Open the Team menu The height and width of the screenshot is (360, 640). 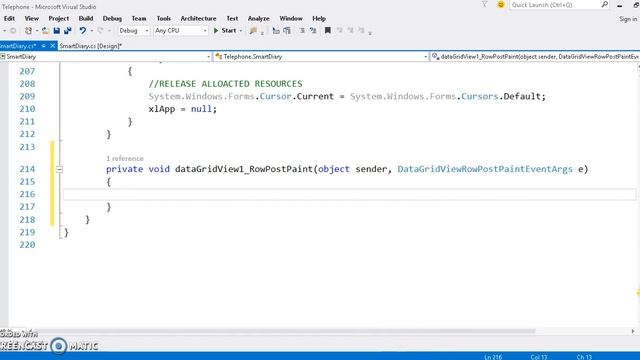(139, 18)
